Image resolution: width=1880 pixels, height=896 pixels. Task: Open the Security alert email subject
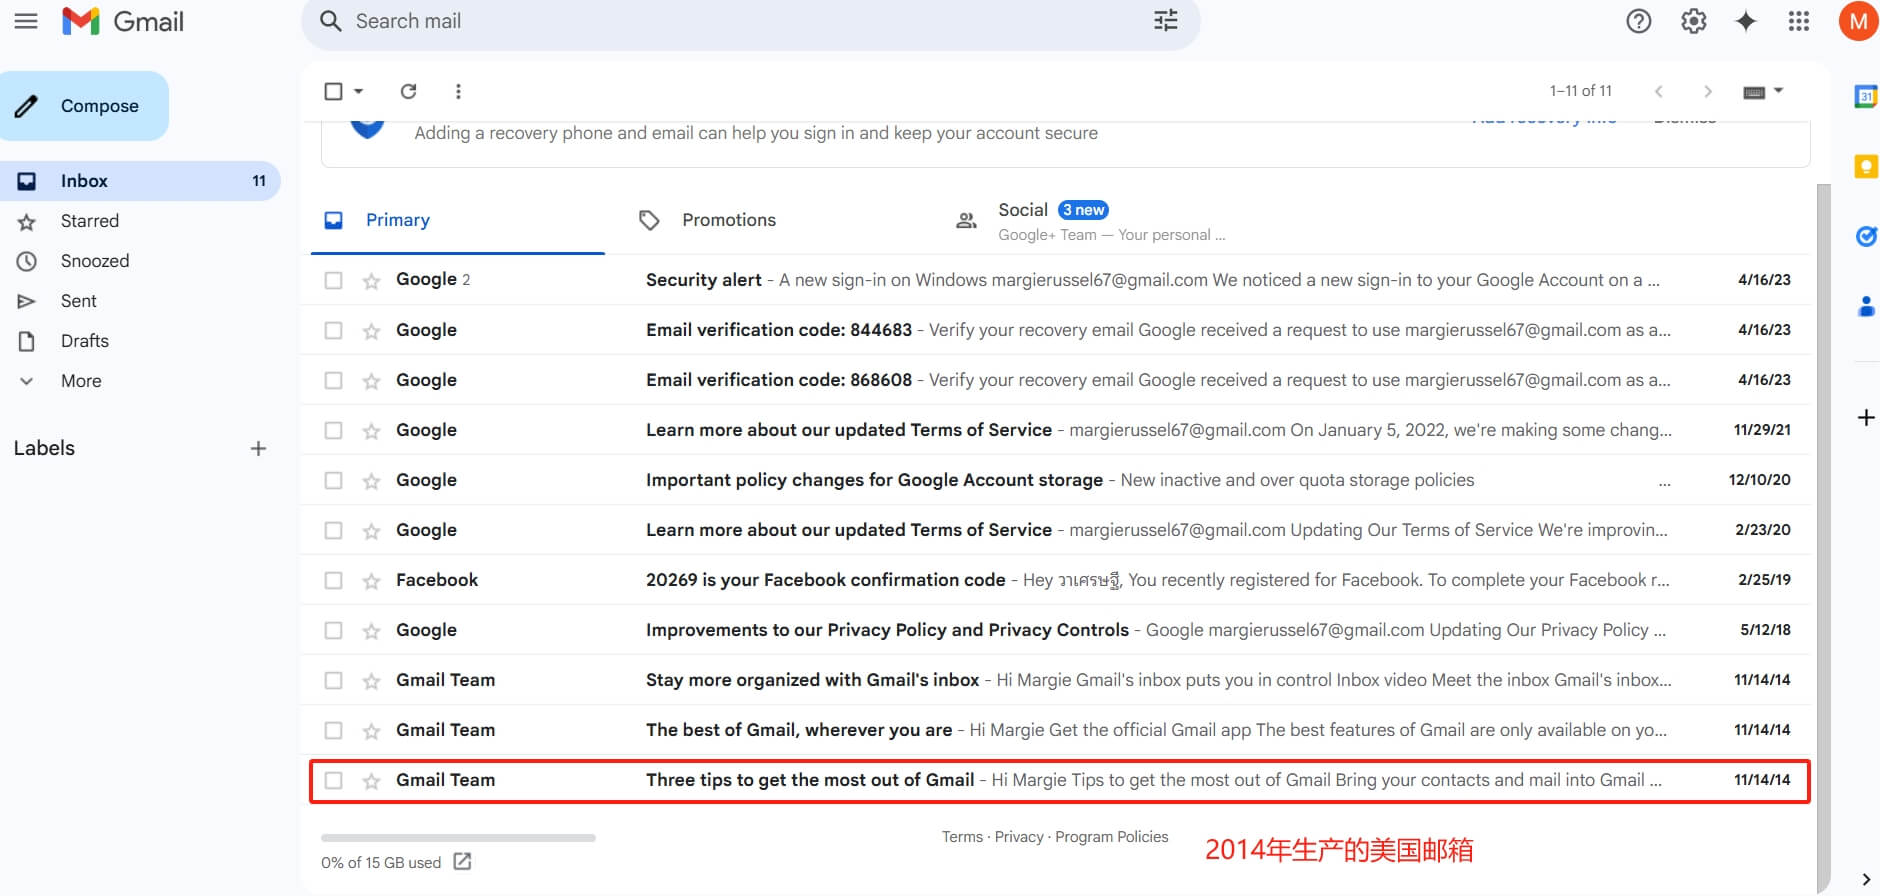pyautogui.click(x=703, y=280)
